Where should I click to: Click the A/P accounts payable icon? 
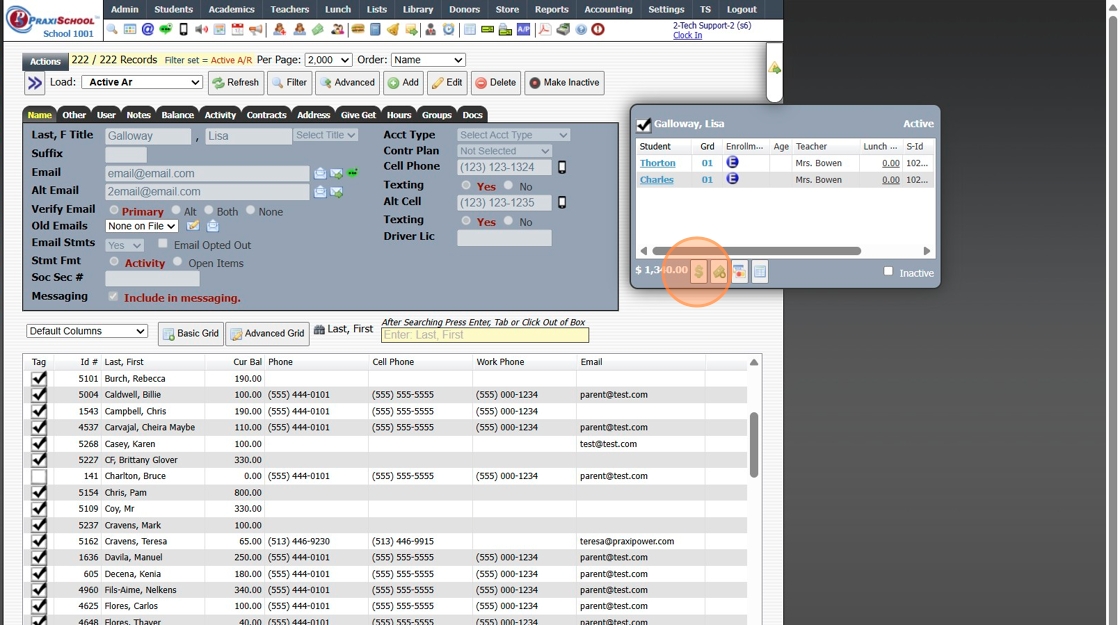tap(523, 30)
